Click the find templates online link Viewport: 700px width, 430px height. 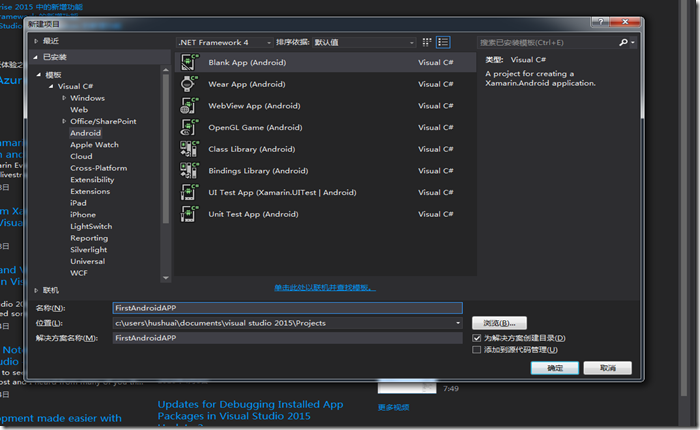pos(325,288)
